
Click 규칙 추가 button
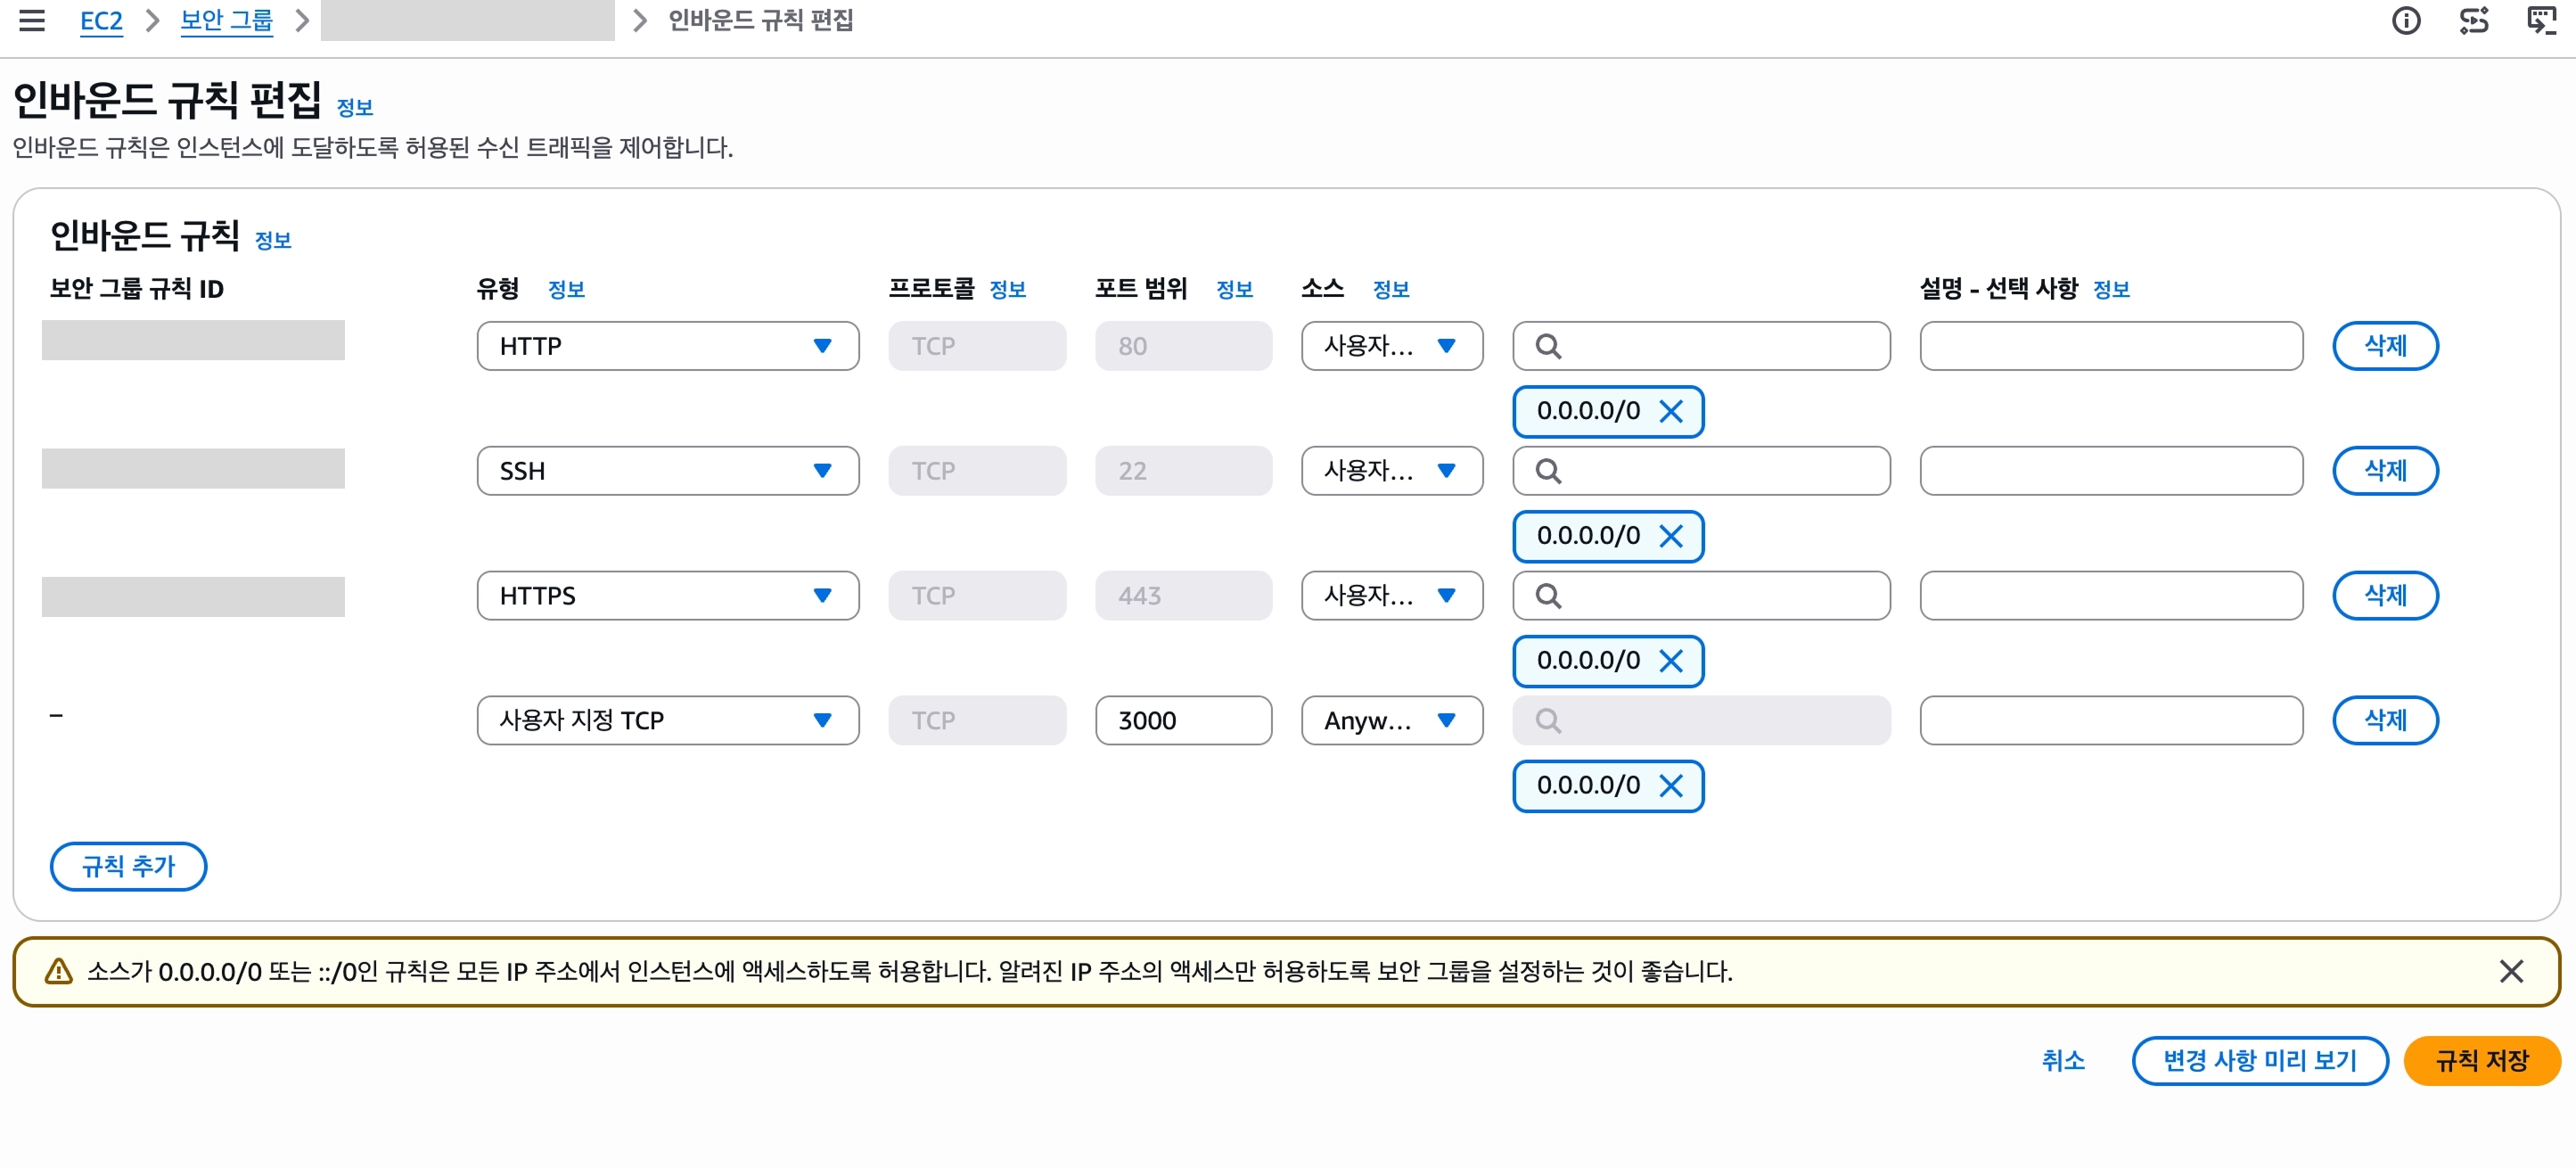(128, 866)
